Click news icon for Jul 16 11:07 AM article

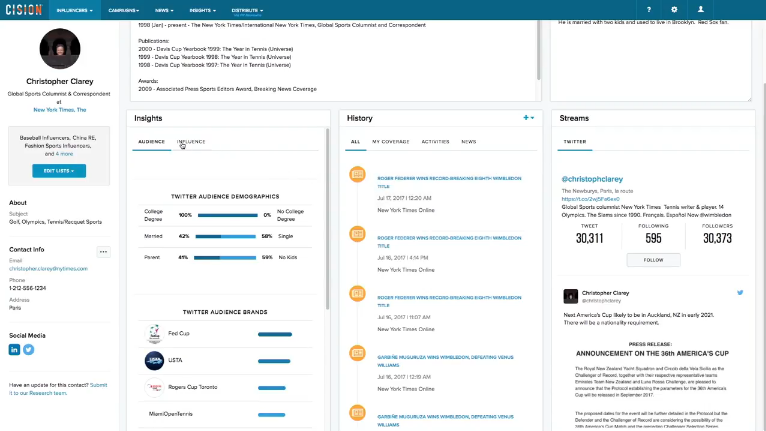pyautogui.click(x=357, y=293)
